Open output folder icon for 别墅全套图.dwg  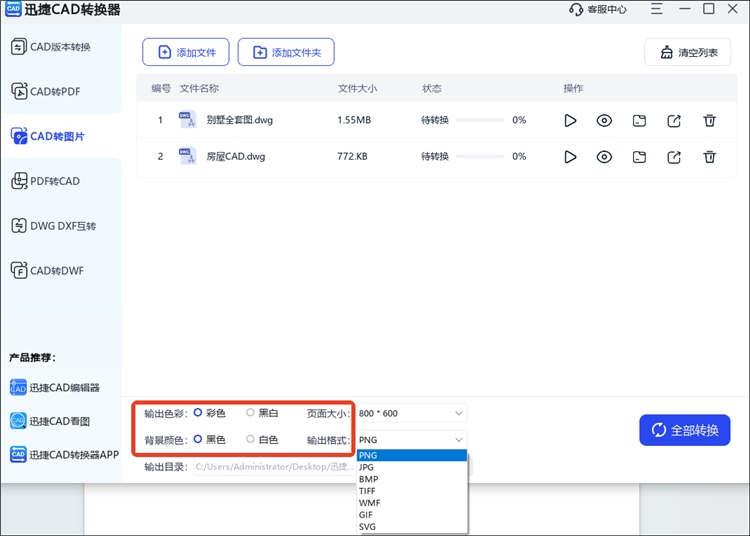[x=639, y=120]
